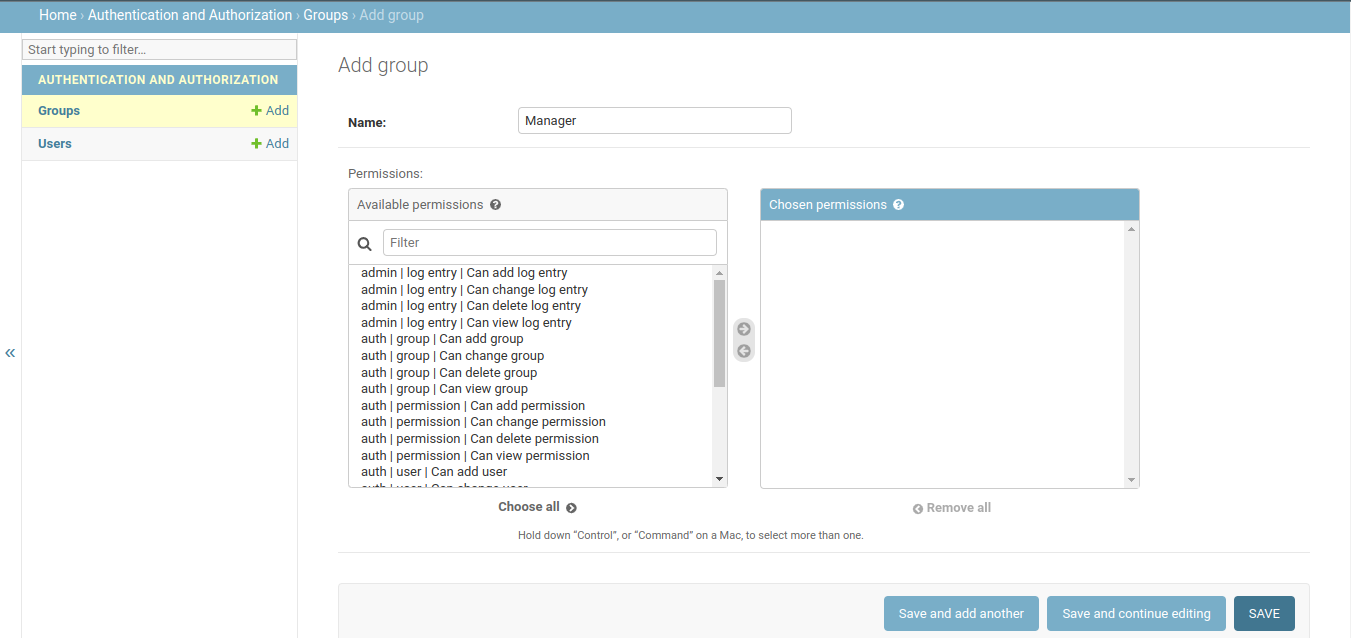This screenshot has height=638, width=1351.
Task: Click the available permissions list scrollbar thumb
Action: (719, 332)
